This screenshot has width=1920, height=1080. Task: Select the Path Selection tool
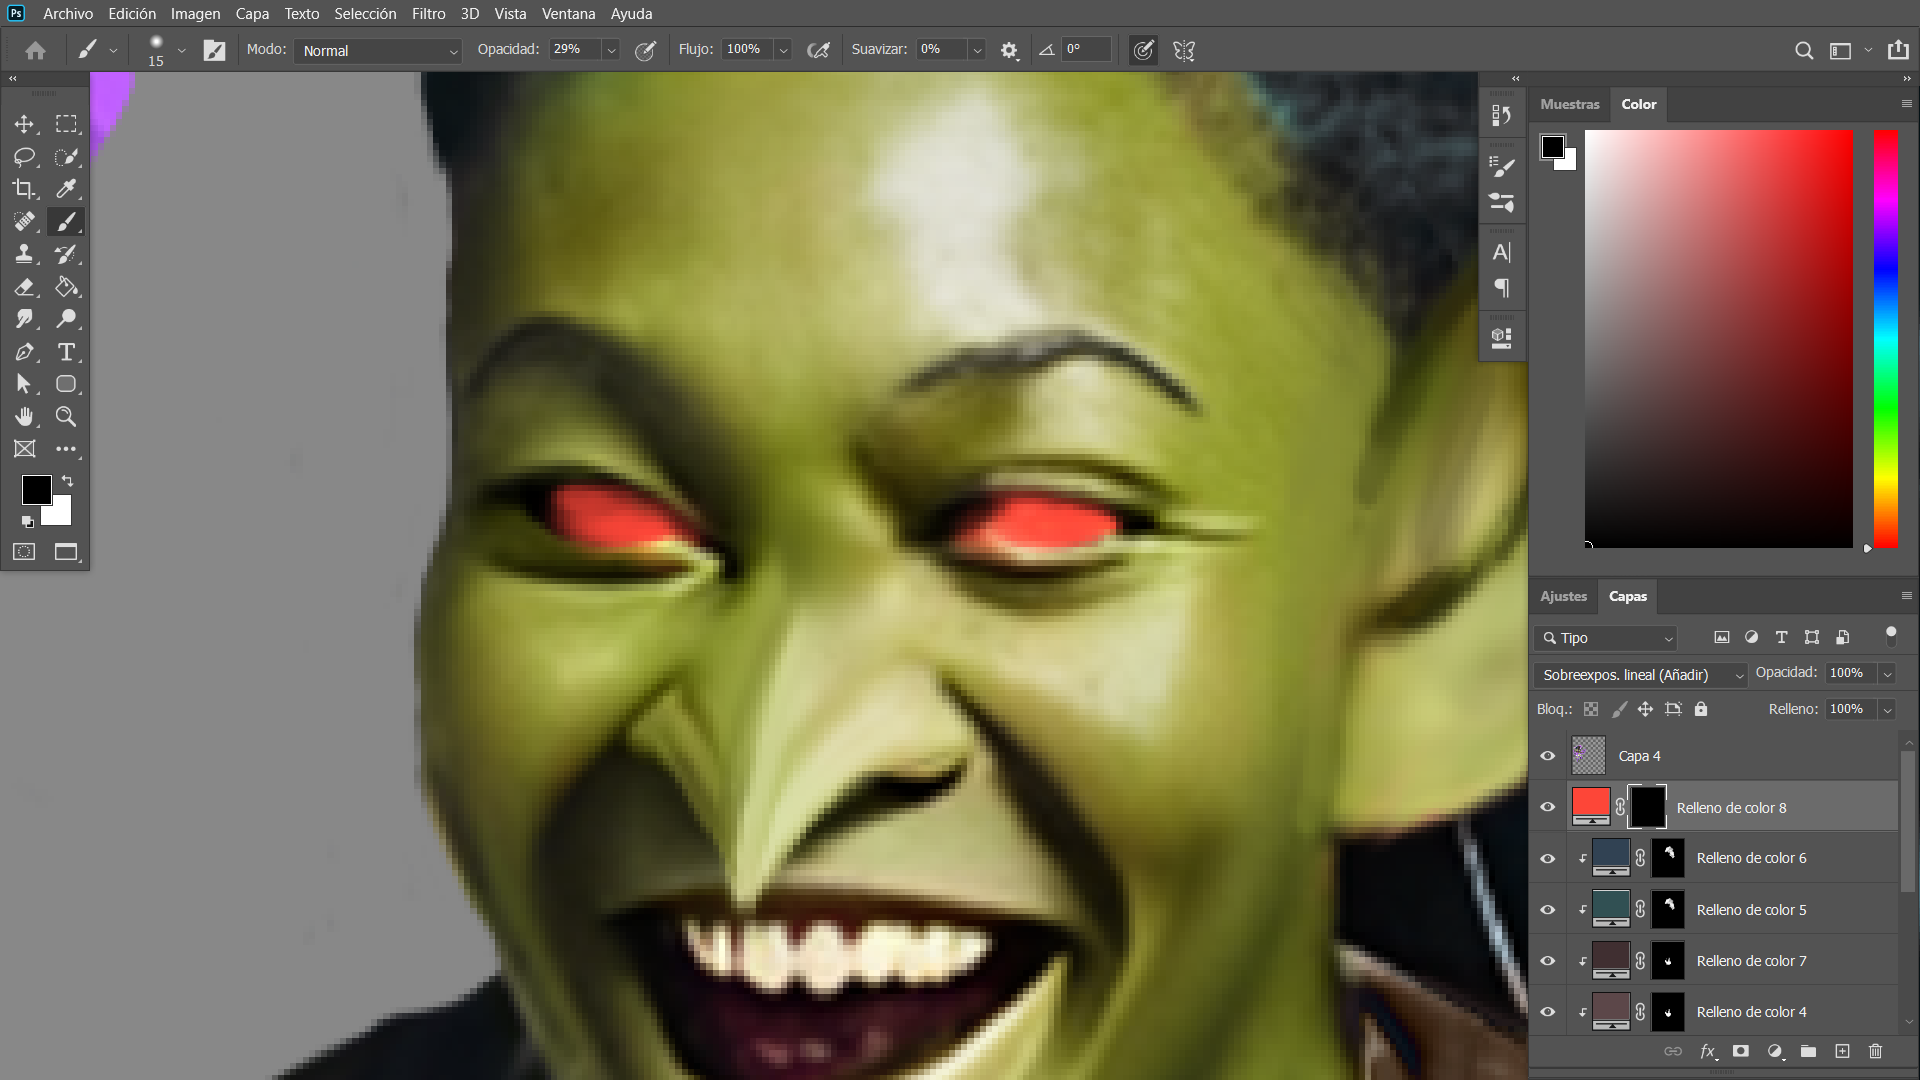(24, 384)
